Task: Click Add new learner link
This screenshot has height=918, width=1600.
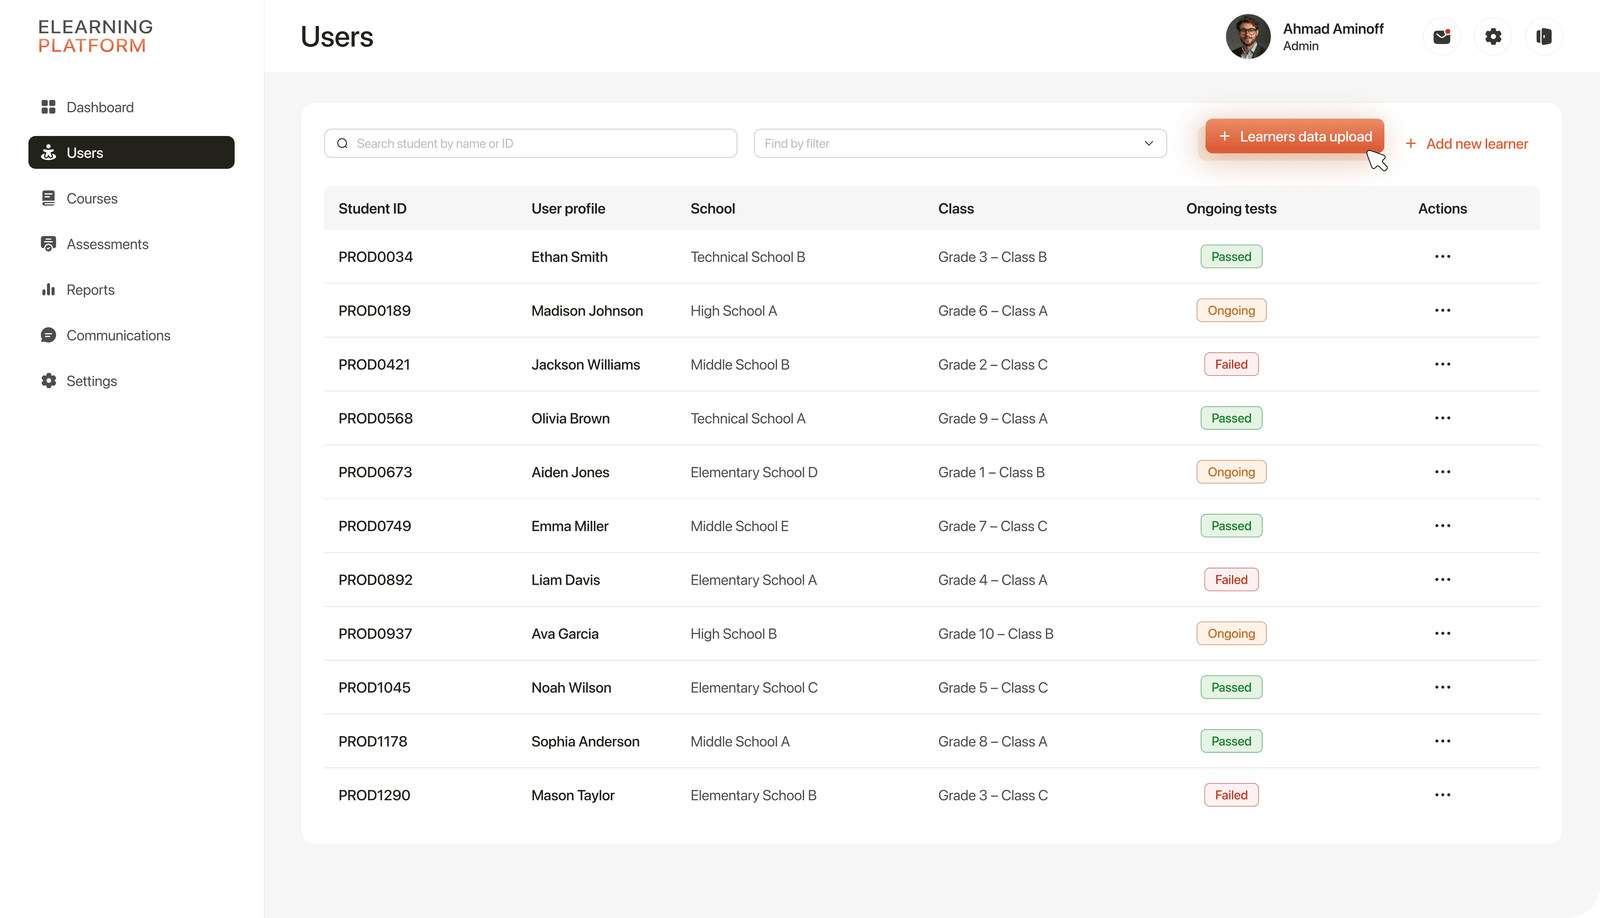Action: coord(1467,144)
